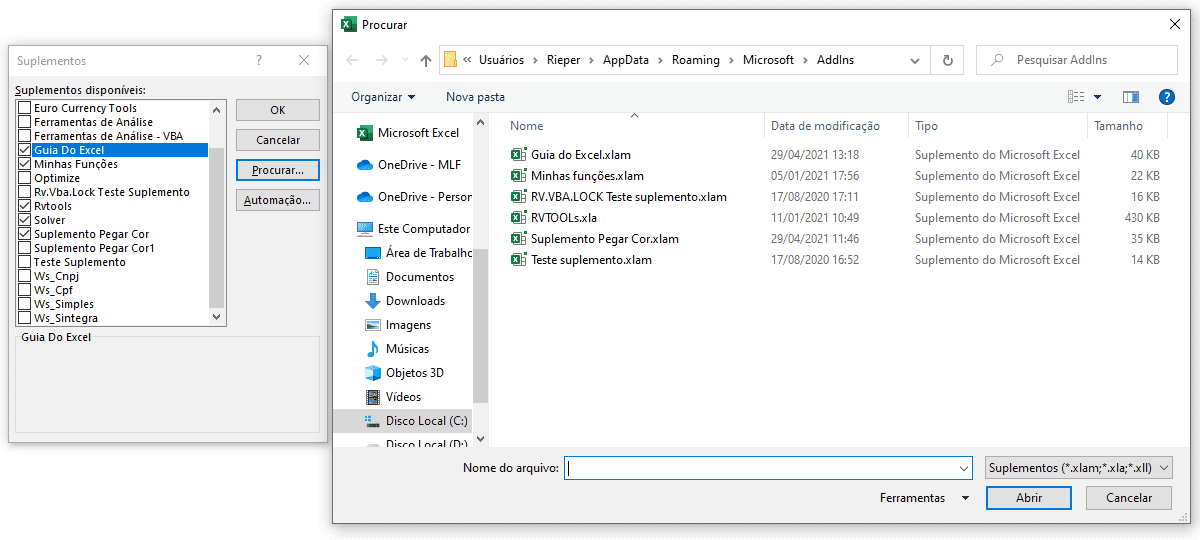1200x540 pixels.
Task: Open the Ferramentas dropdown
Action: tap(925, 497)
